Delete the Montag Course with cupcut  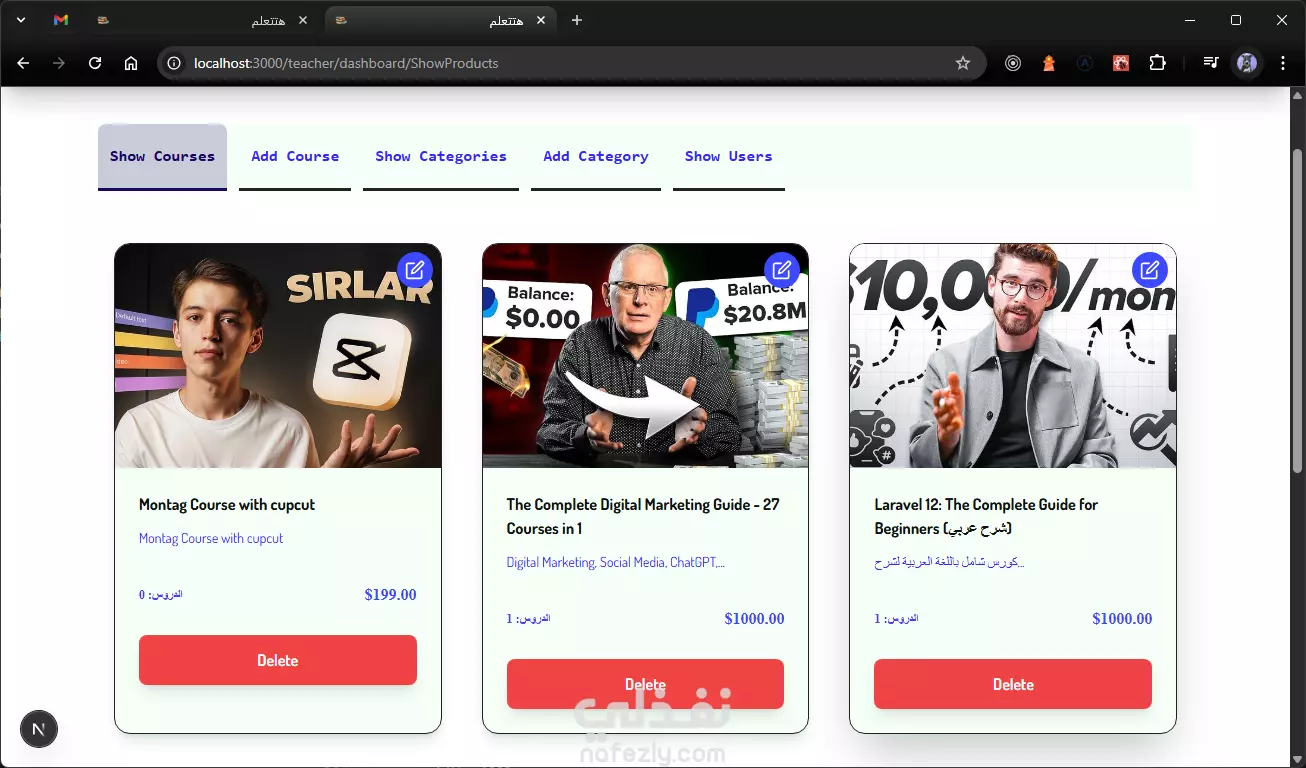pyautogui.click(x=278, y=660)
